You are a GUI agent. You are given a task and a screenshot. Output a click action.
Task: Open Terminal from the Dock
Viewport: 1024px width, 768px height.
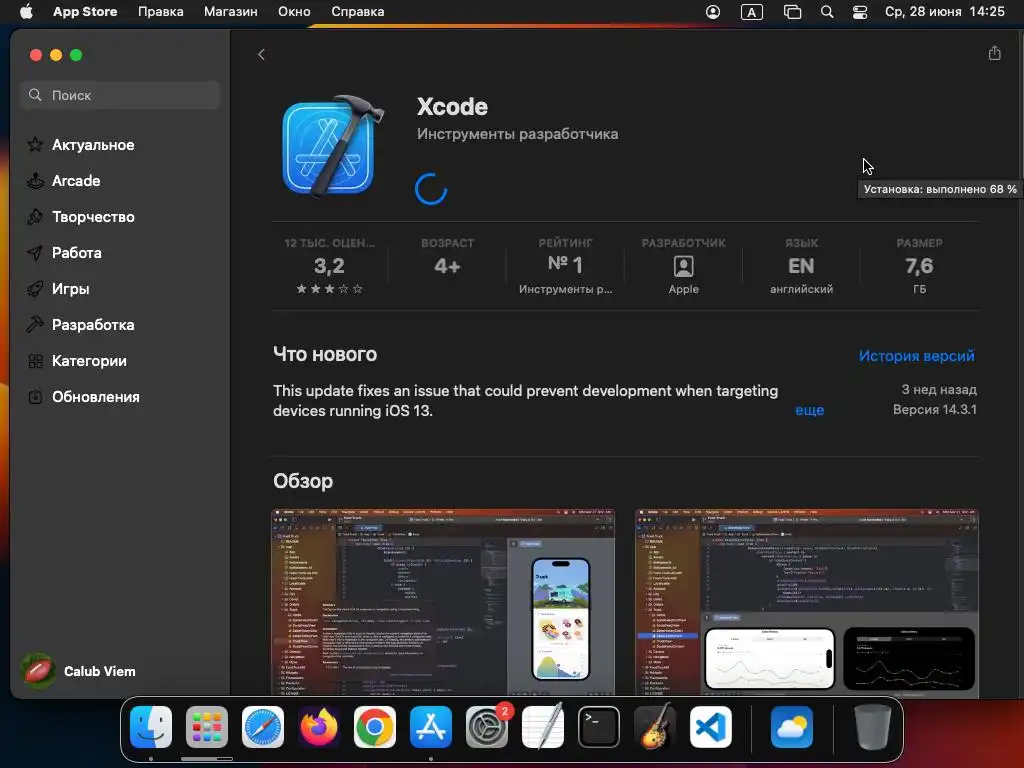(x=599, y=727)
